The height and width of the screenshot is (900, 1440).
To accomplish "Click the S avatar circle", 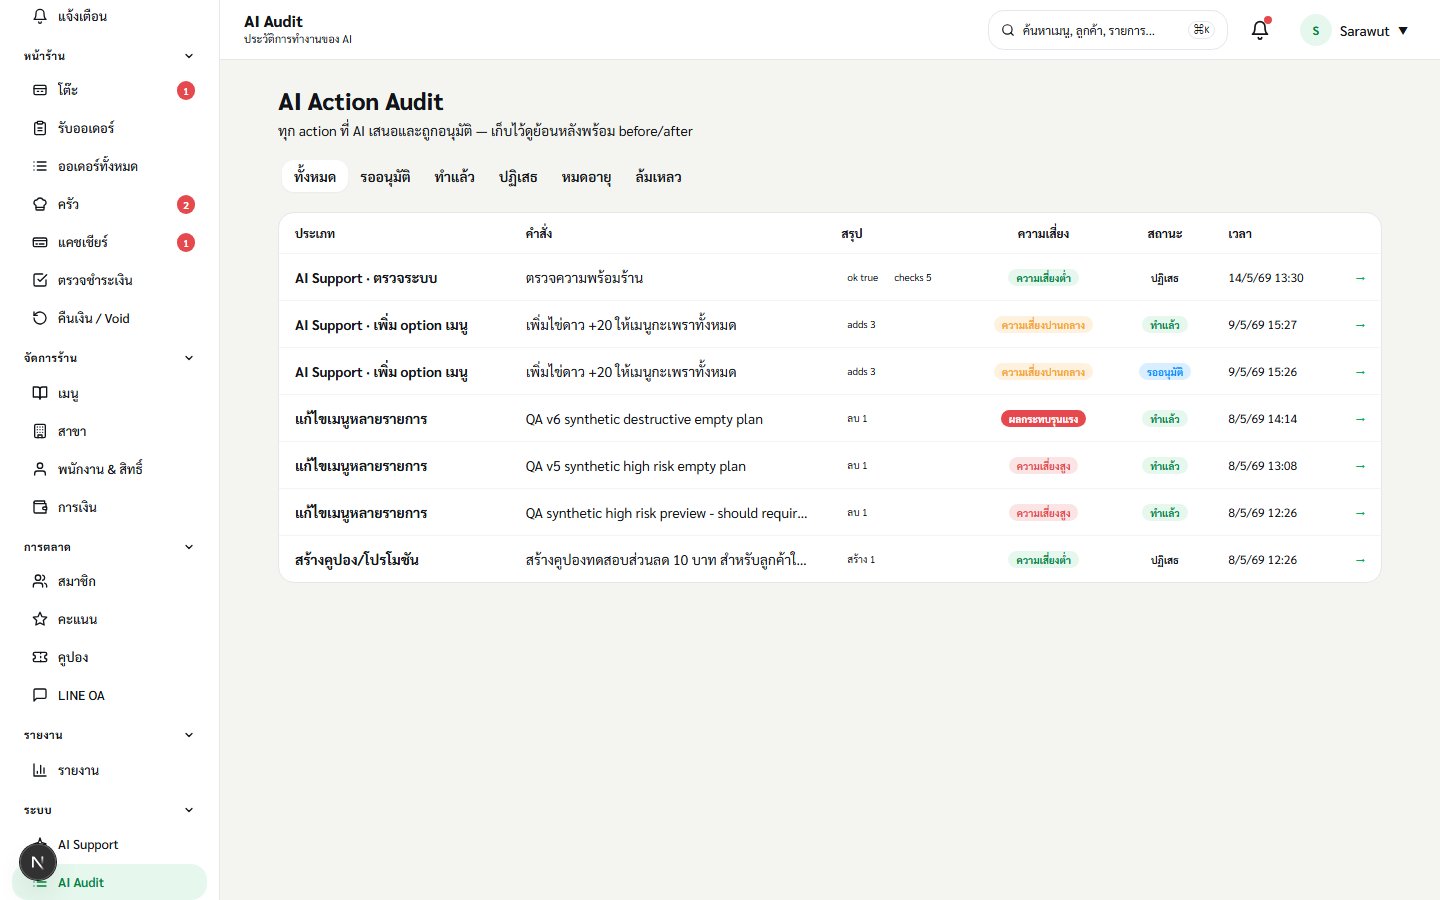I will [x=1316, y=31].
